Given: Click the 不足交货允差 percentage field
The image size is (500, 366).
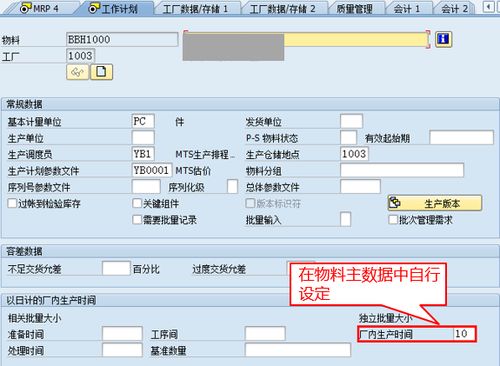Looking at the screenshot, I should 116,268.
